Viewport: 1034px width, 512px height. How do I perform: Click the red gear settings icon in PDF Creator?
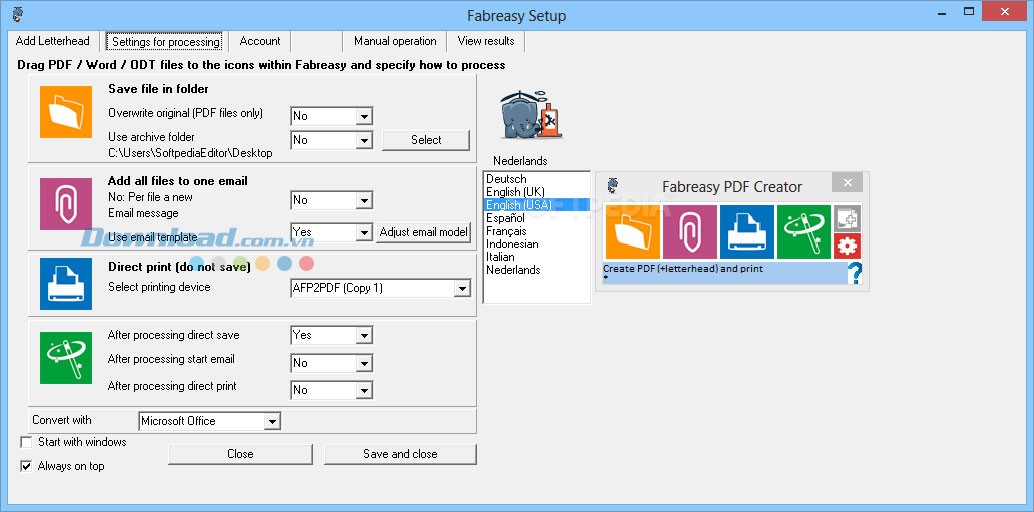pyautogui.click(x=847, y=246)
